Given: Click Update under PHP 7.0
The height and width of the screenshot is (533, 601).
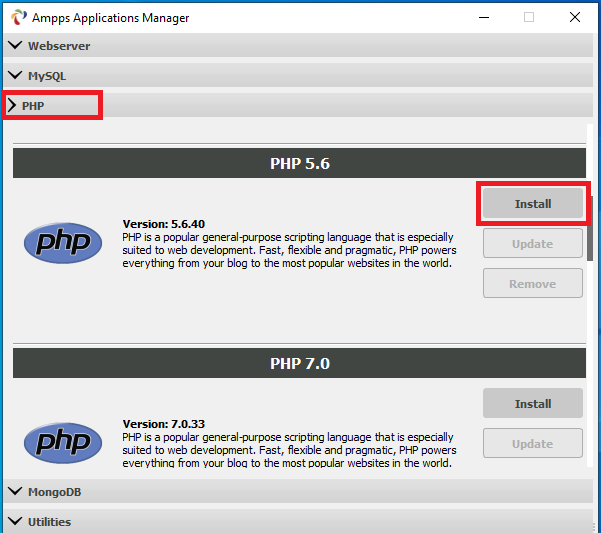Looking at the screenshot, I should pyautogui.click(x=533, y=443).
